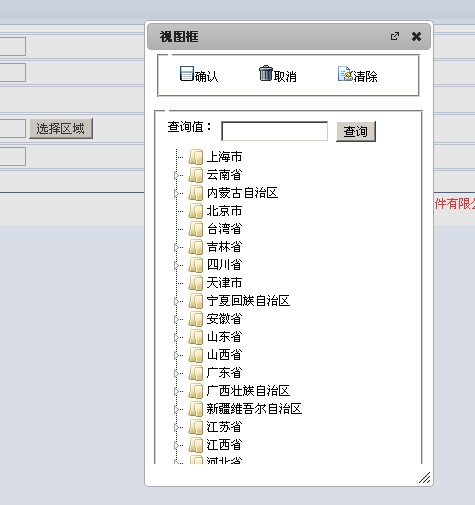
Task: Select 四川省 in the region tree
Action: click(224, 265)
